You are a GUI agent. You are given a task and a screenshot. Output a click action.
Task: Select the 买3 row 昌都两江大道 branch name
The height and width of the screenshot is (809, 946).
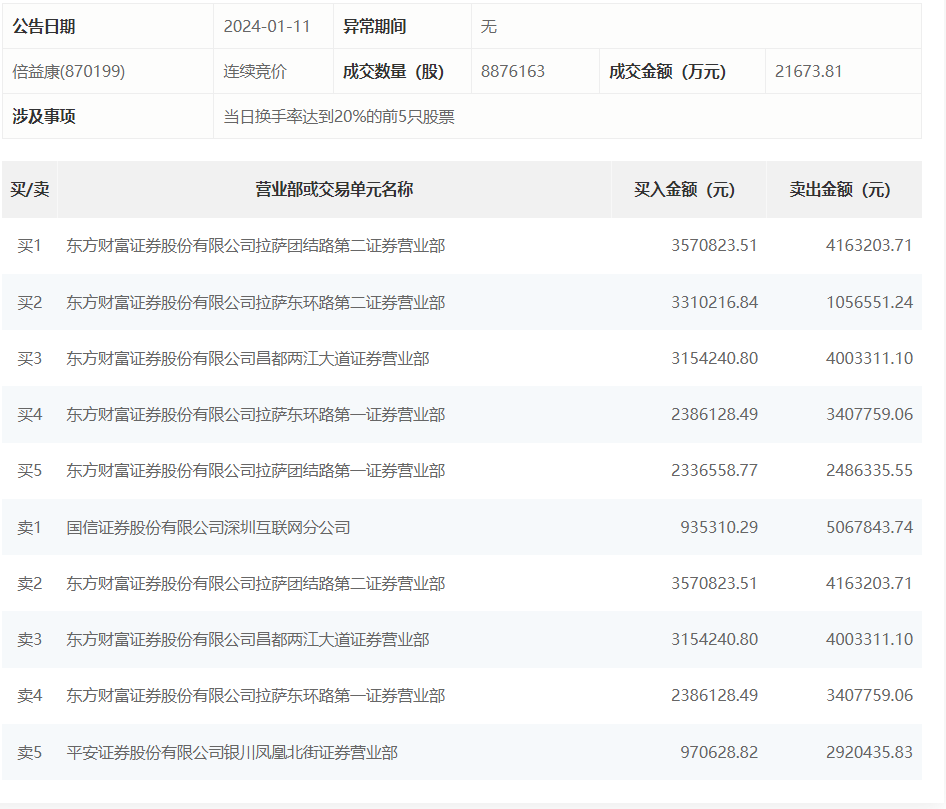(x=248, y=358)
